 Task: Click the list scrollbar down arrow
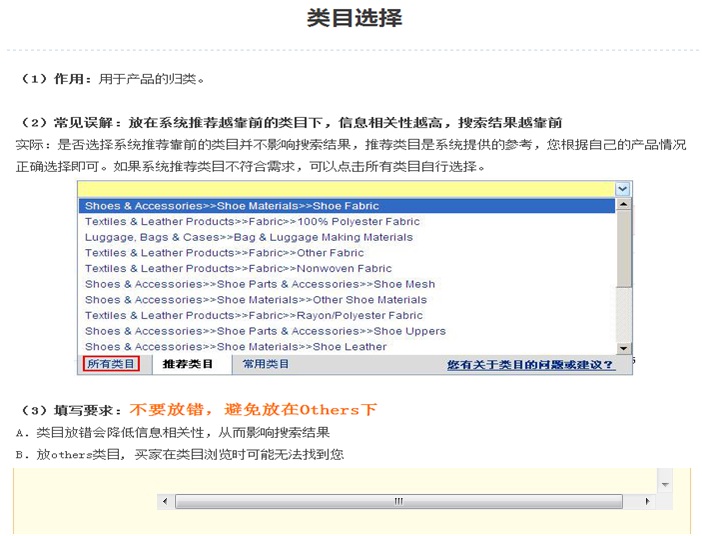point(624,348)
